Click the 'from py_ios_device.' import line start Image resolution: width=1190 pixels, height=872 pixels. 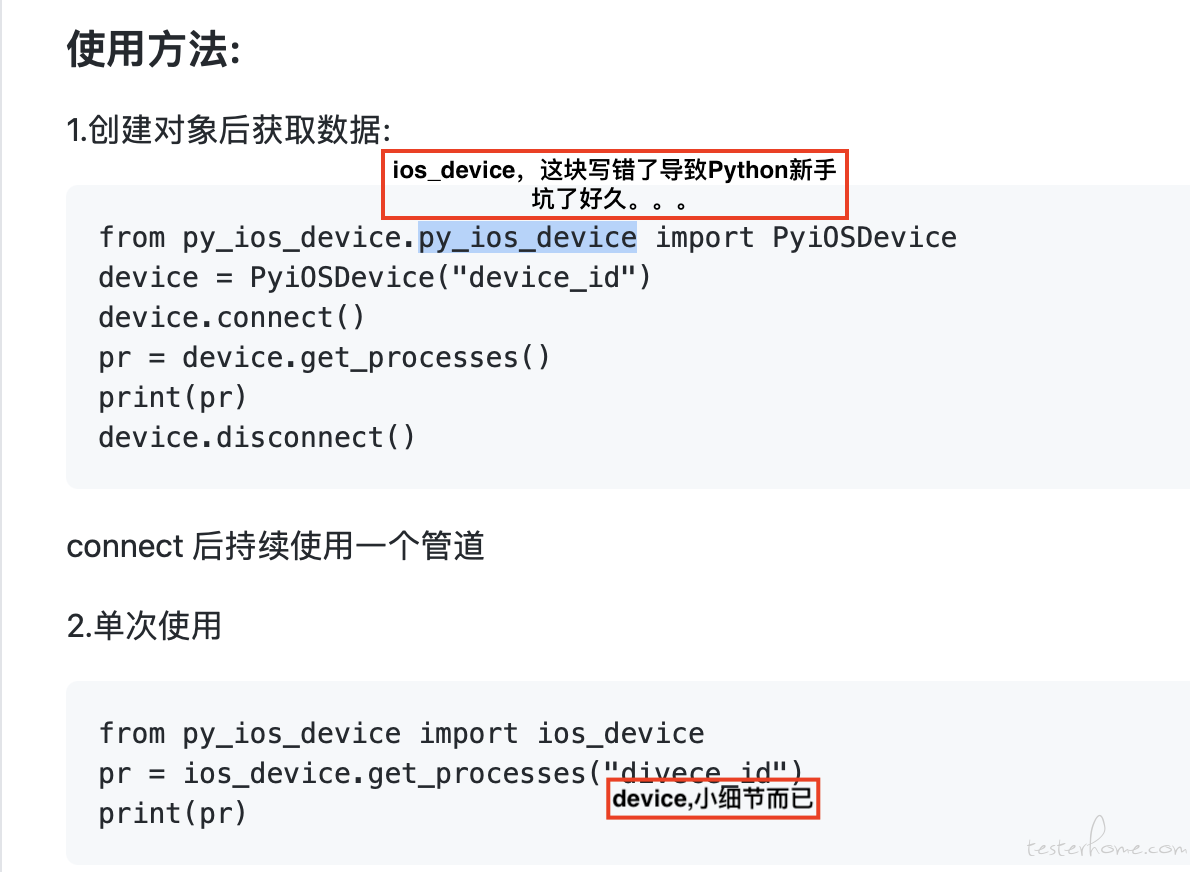tap(258, 238)
